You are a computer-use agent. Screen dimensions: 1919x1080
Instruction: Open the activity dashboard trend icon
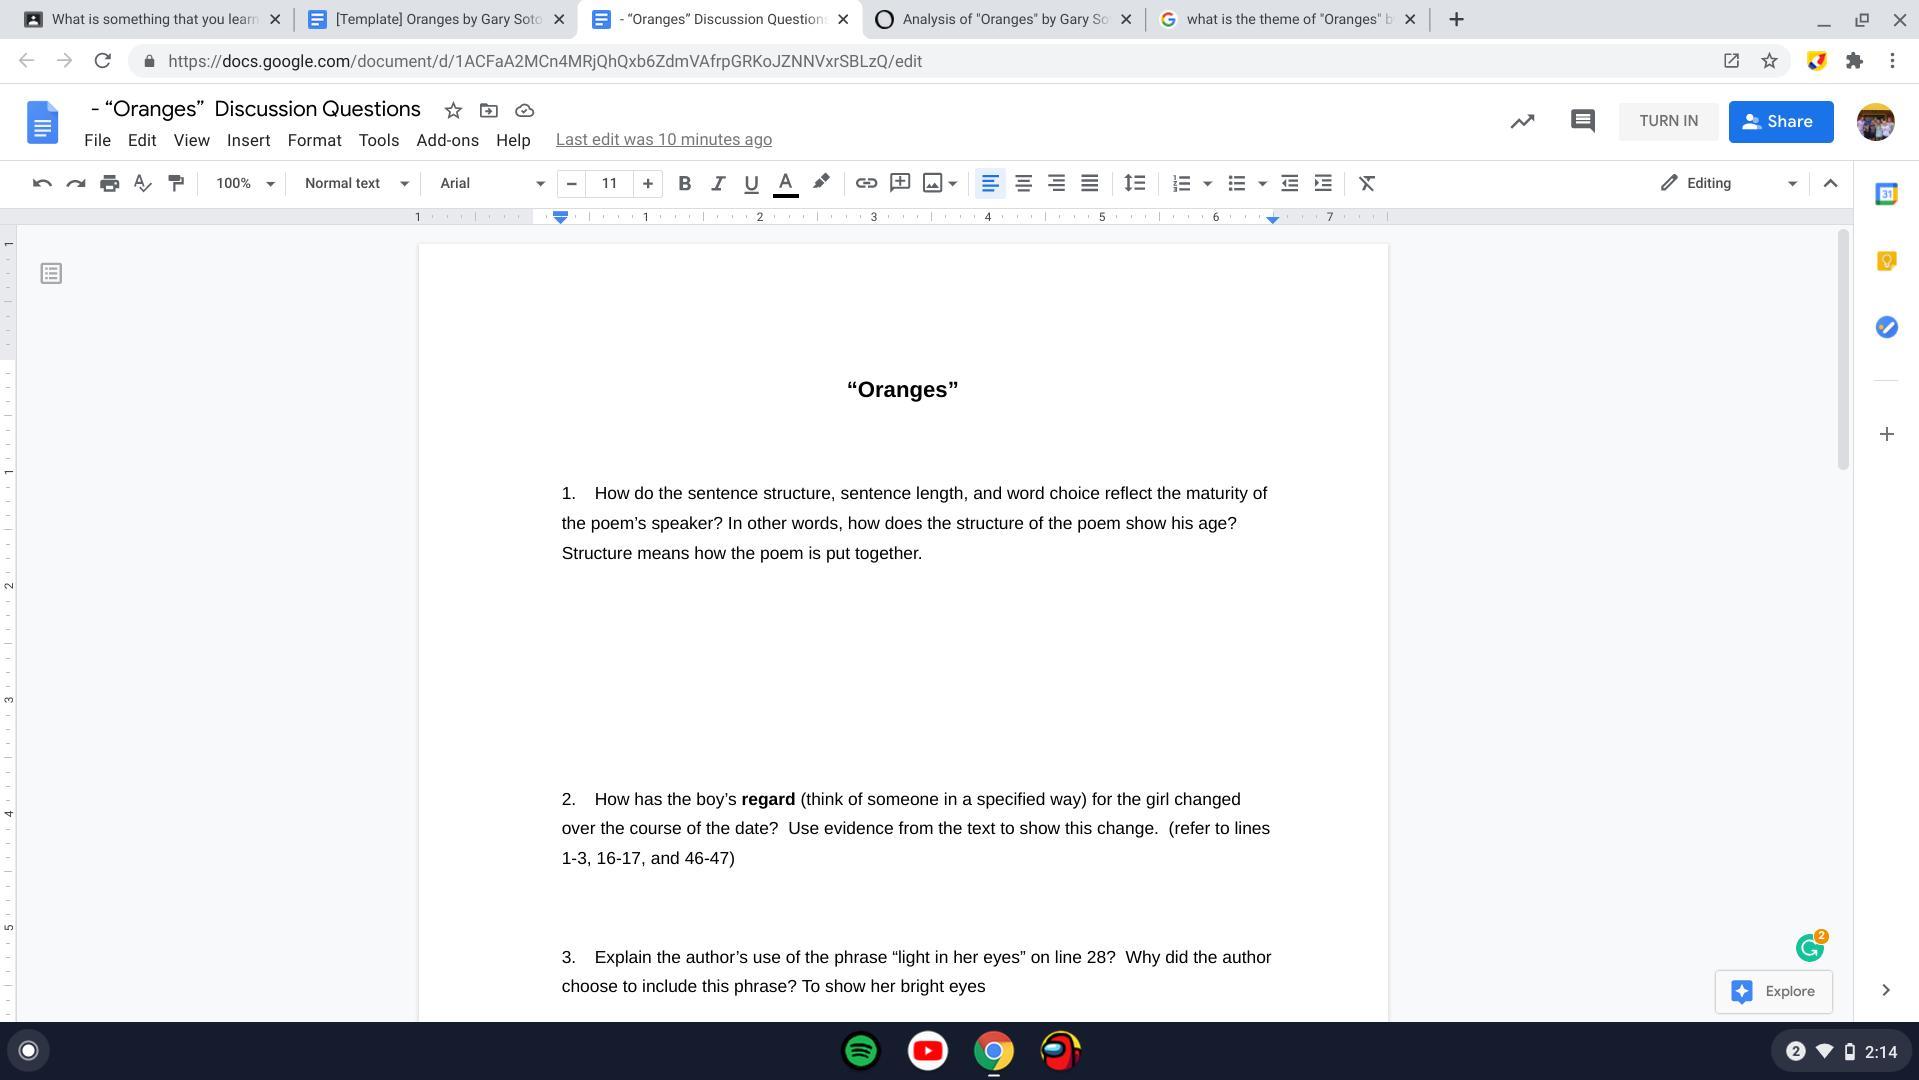(1522, 121)
